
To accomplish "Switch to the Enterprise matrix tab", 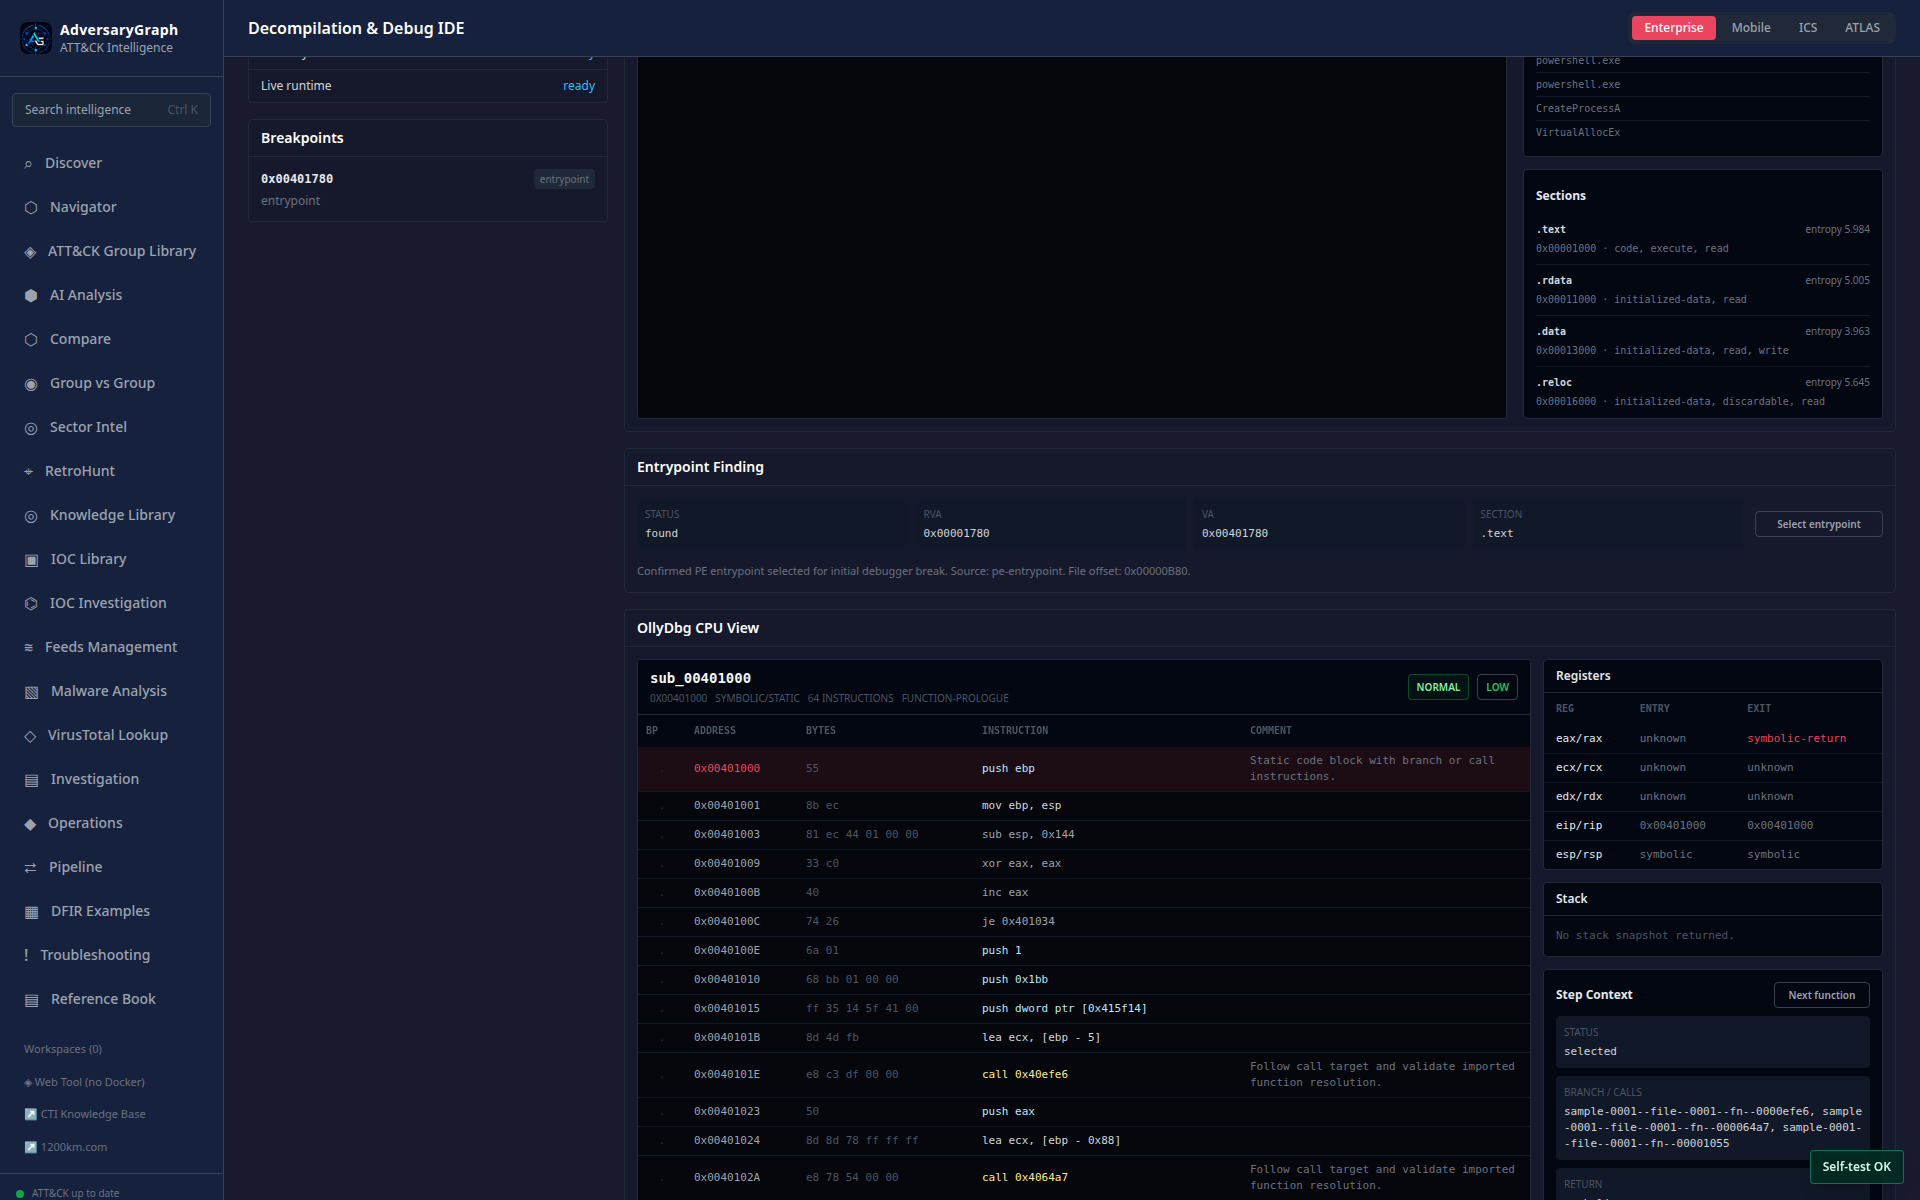I will click(1673, 28).
